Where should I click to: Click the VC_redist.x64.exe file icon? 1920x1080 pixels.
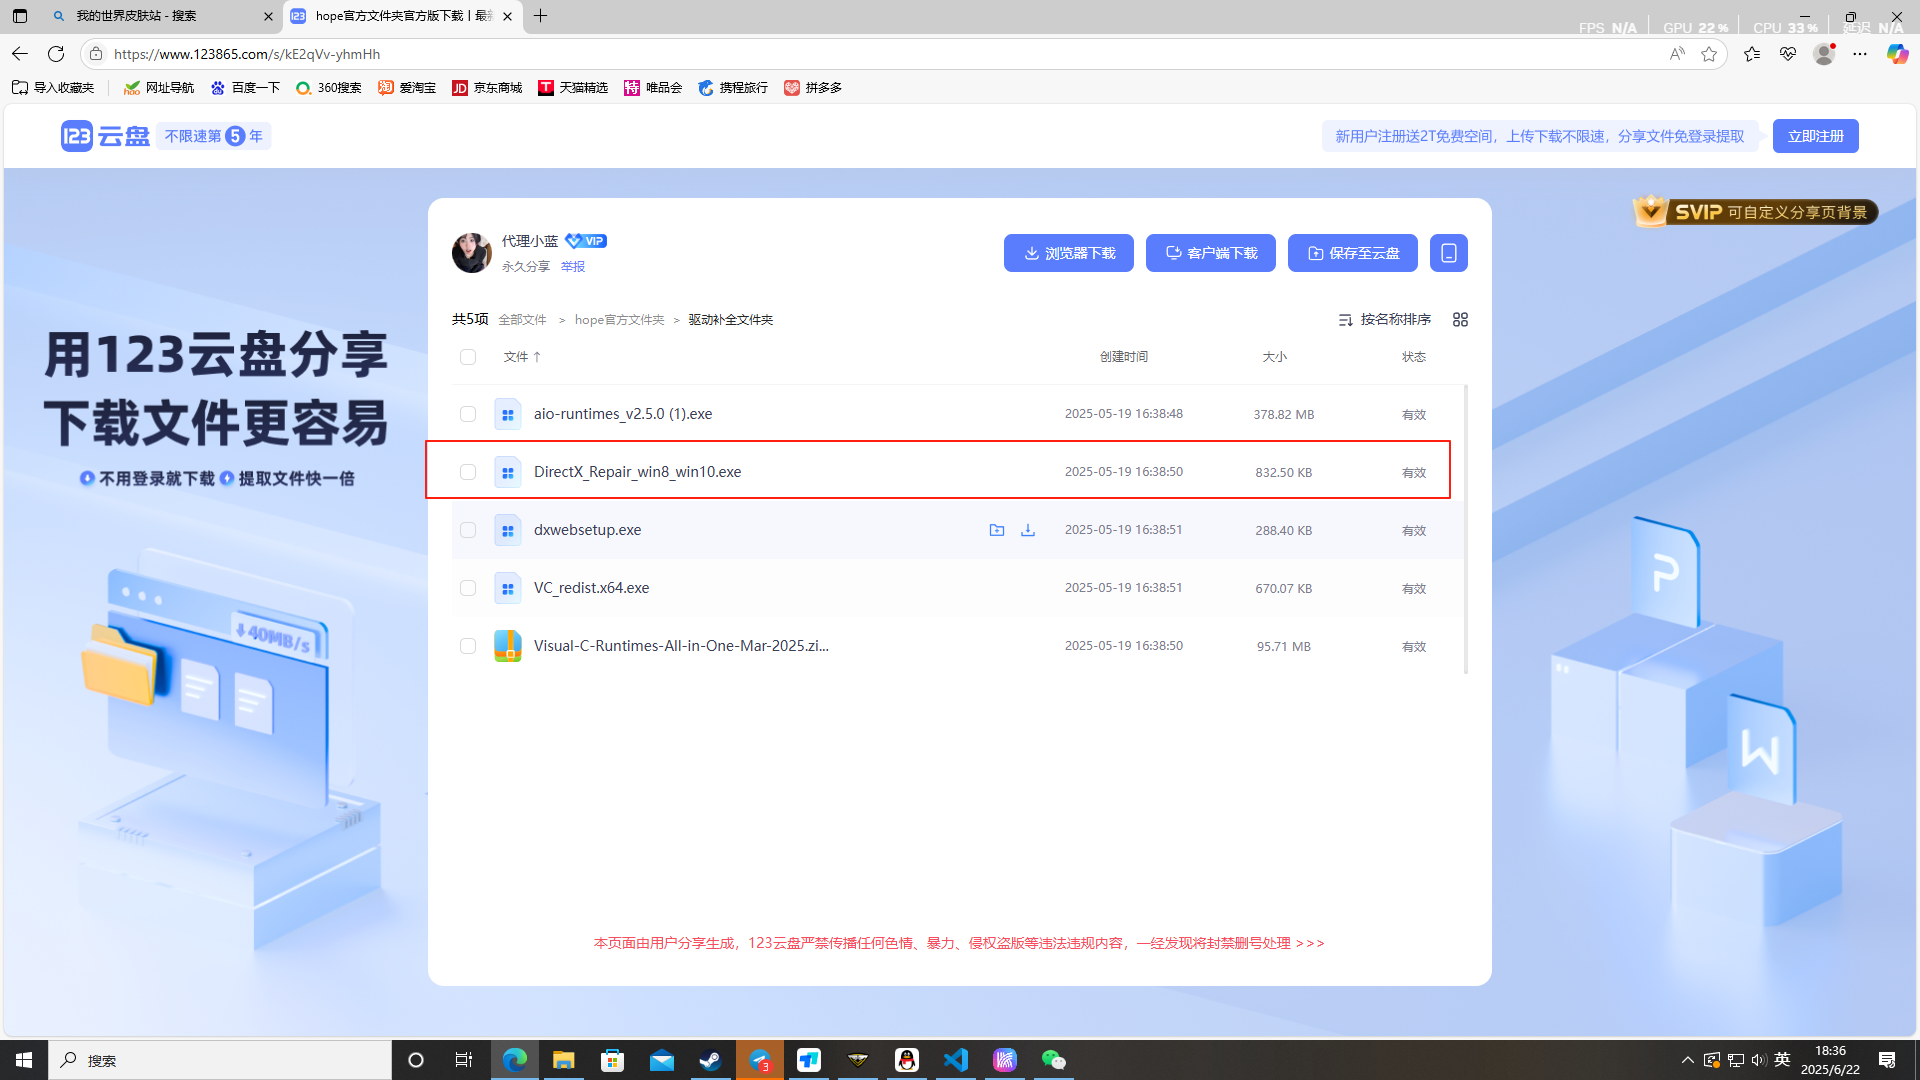[x=508, y=588]
